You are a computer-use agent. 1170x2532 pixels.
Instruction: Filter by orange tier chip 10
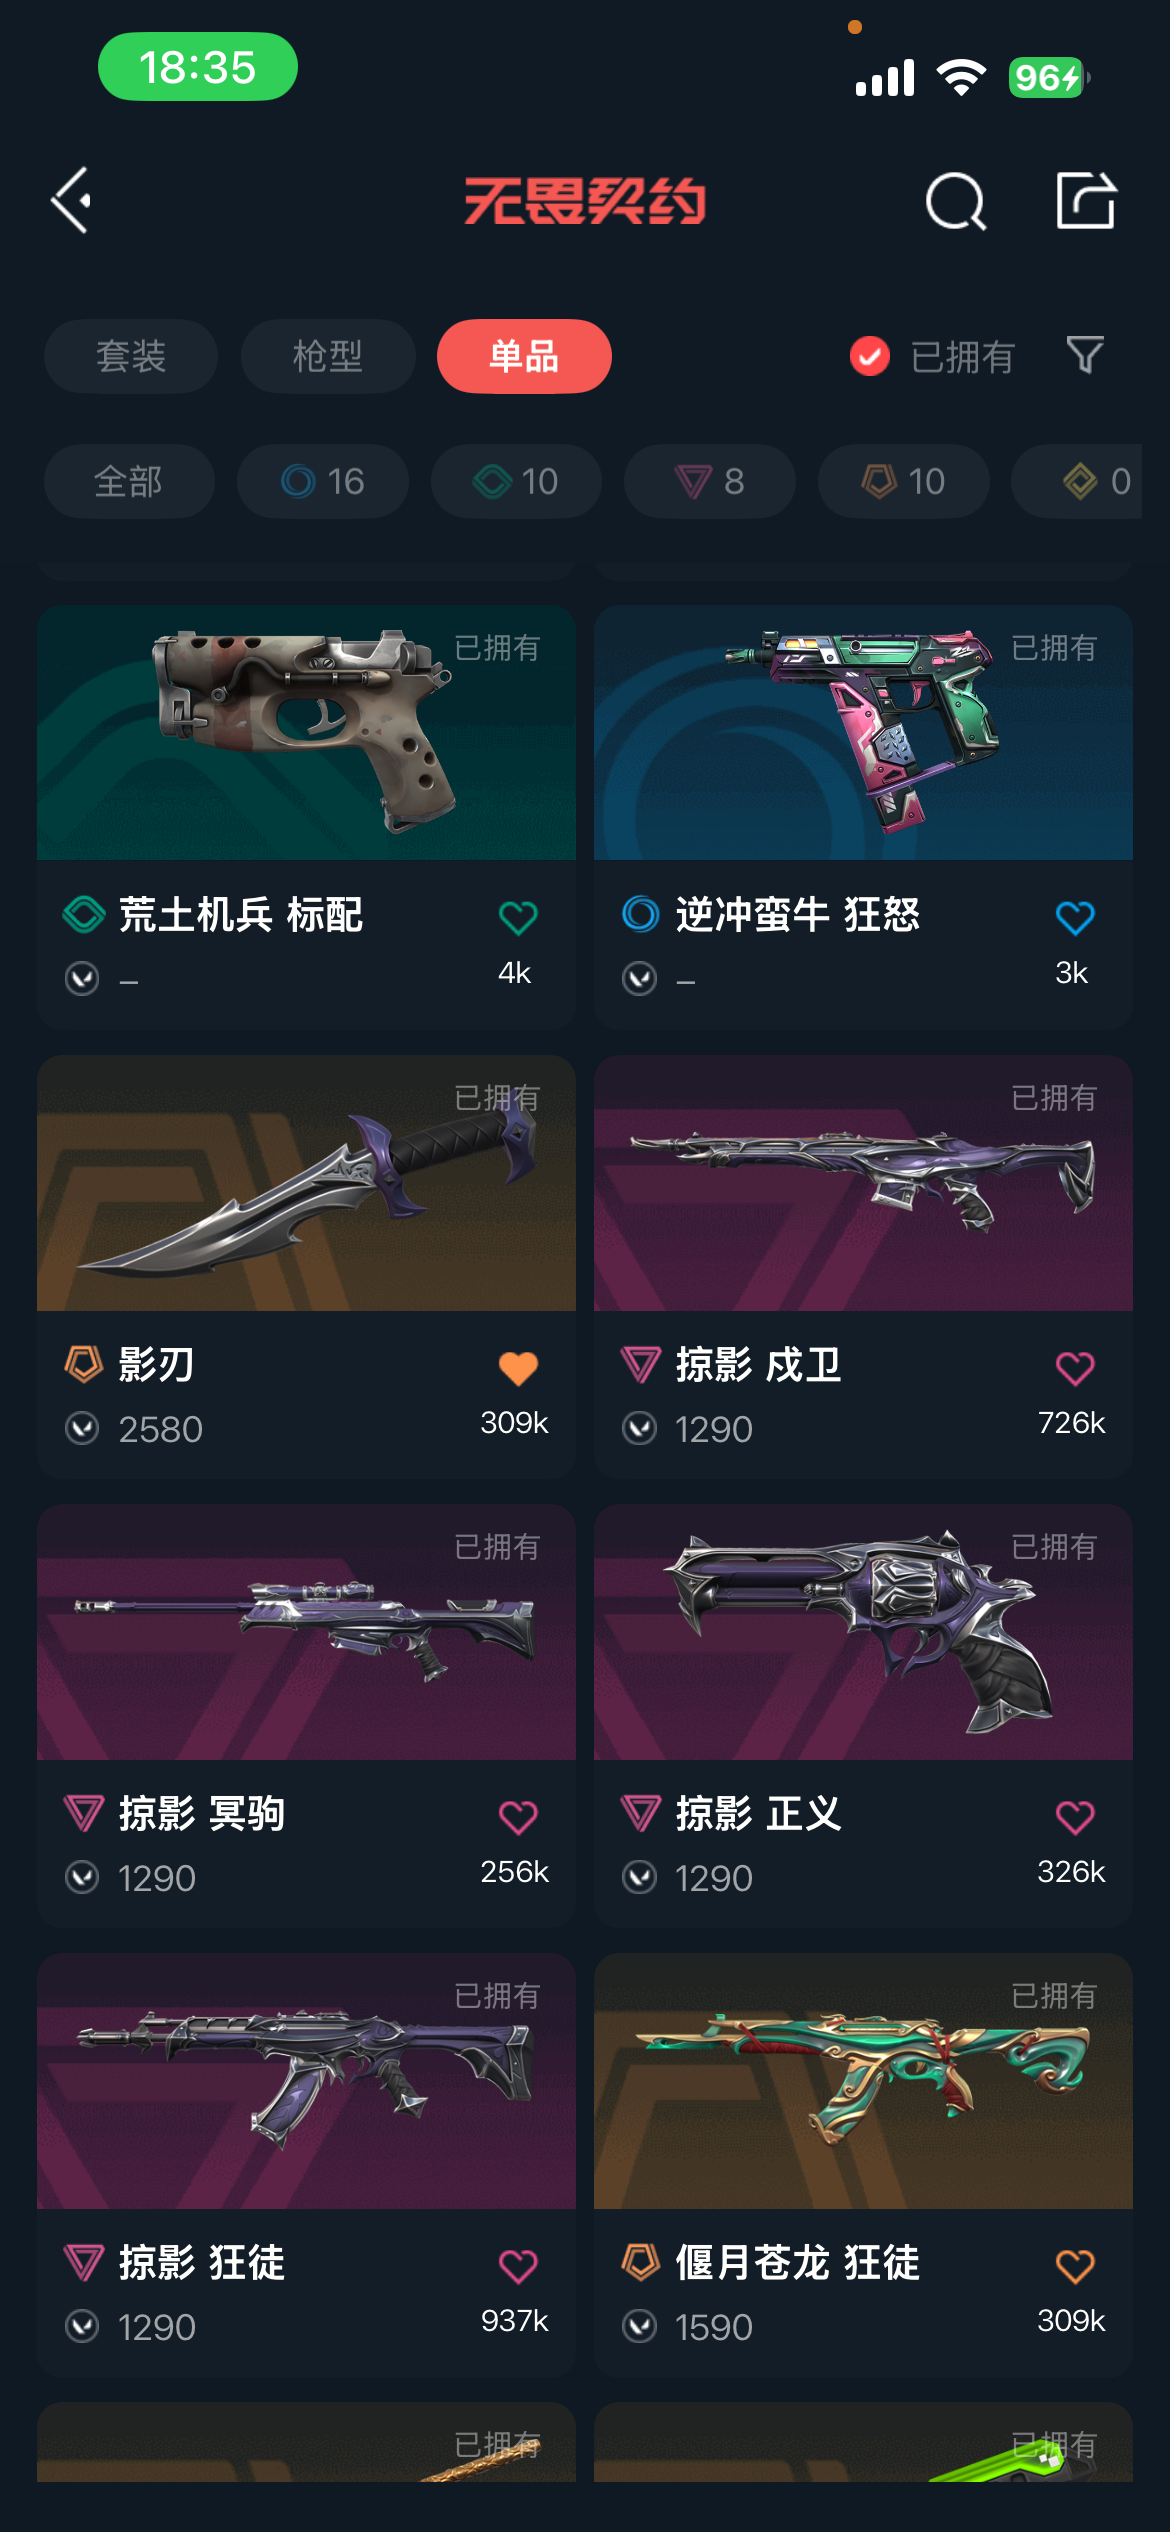click(x=903, y=481)
